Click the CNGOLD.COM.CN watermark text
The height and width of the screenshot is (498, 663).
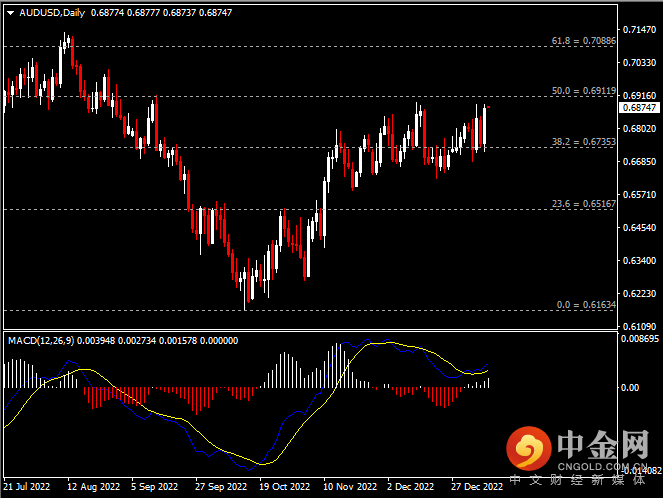[x=598, y=464]
